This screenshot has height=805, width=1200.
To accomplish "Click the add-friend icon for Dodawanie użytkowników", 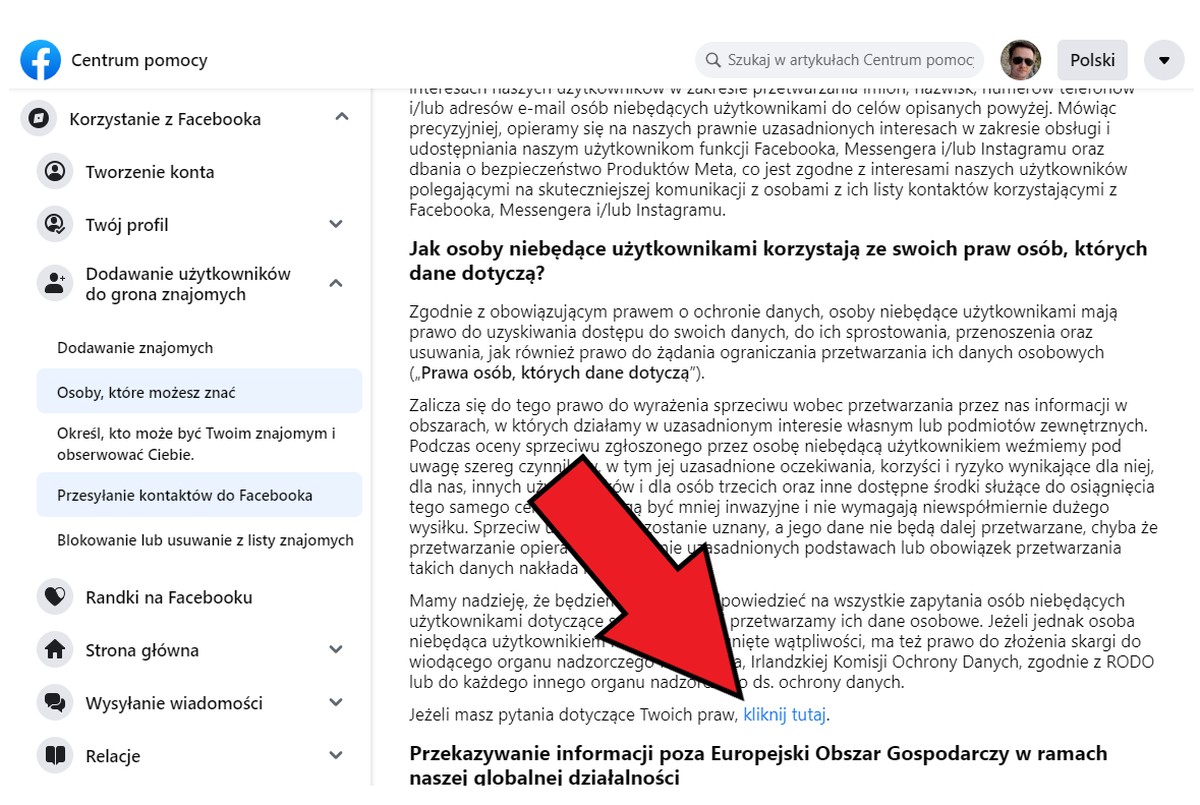I will [55, 284].
